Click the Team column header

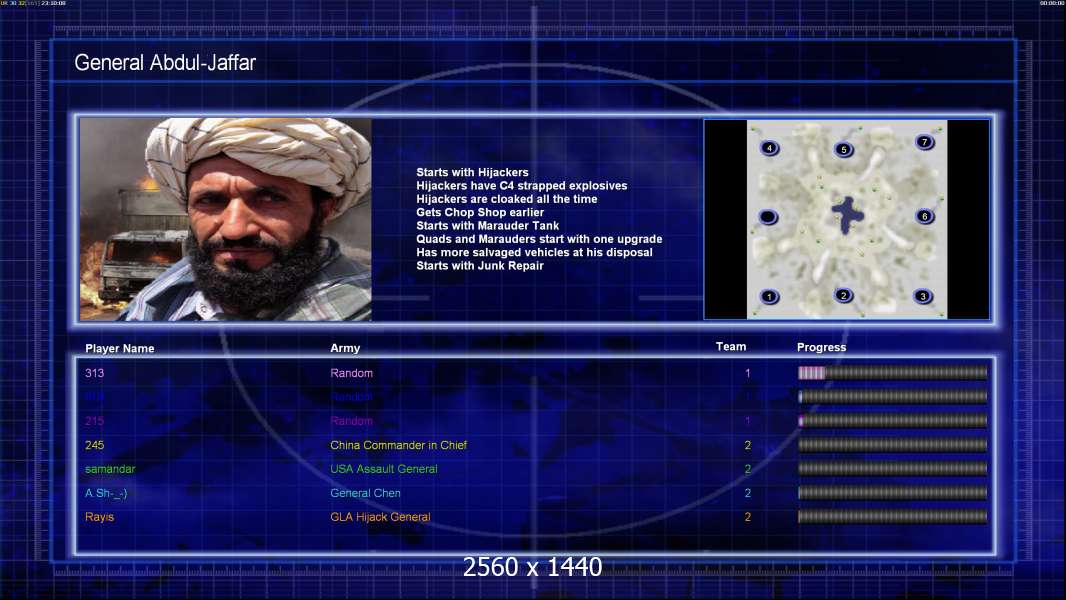[731, 347]
